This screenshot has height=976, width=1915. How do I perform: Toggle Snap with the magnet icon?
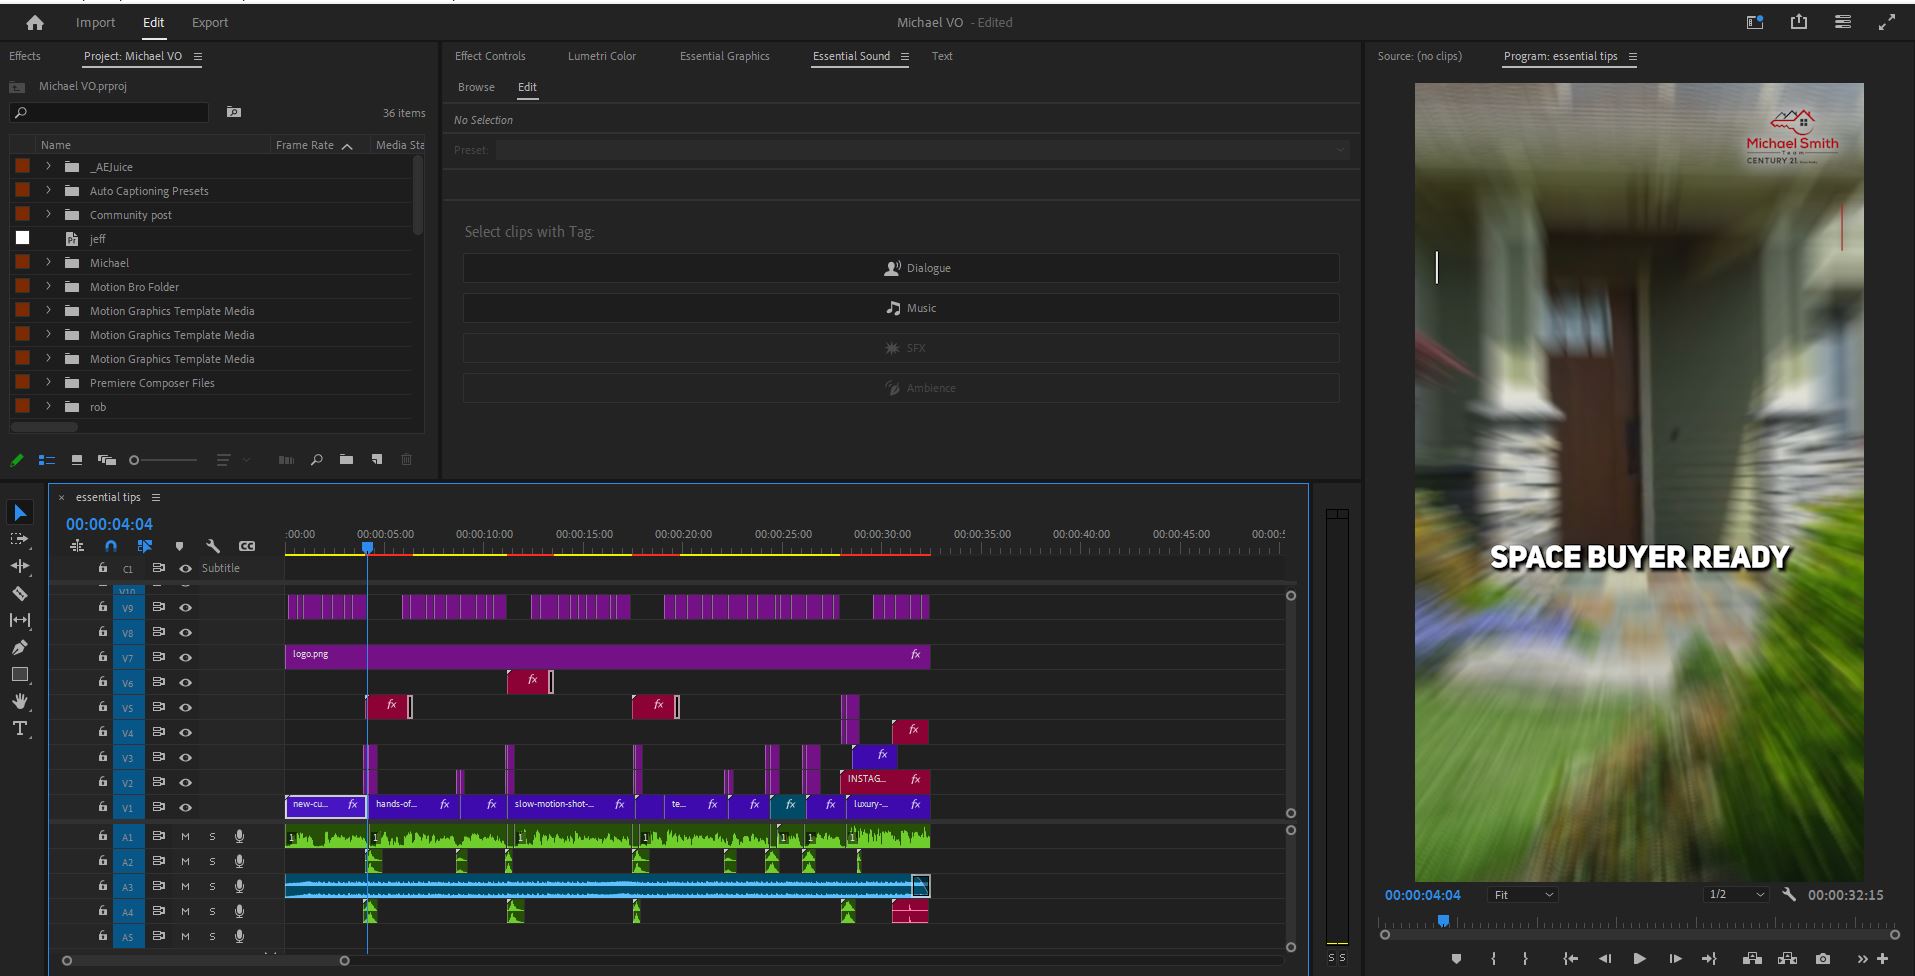pyautogui.click(x=111, y=546)
